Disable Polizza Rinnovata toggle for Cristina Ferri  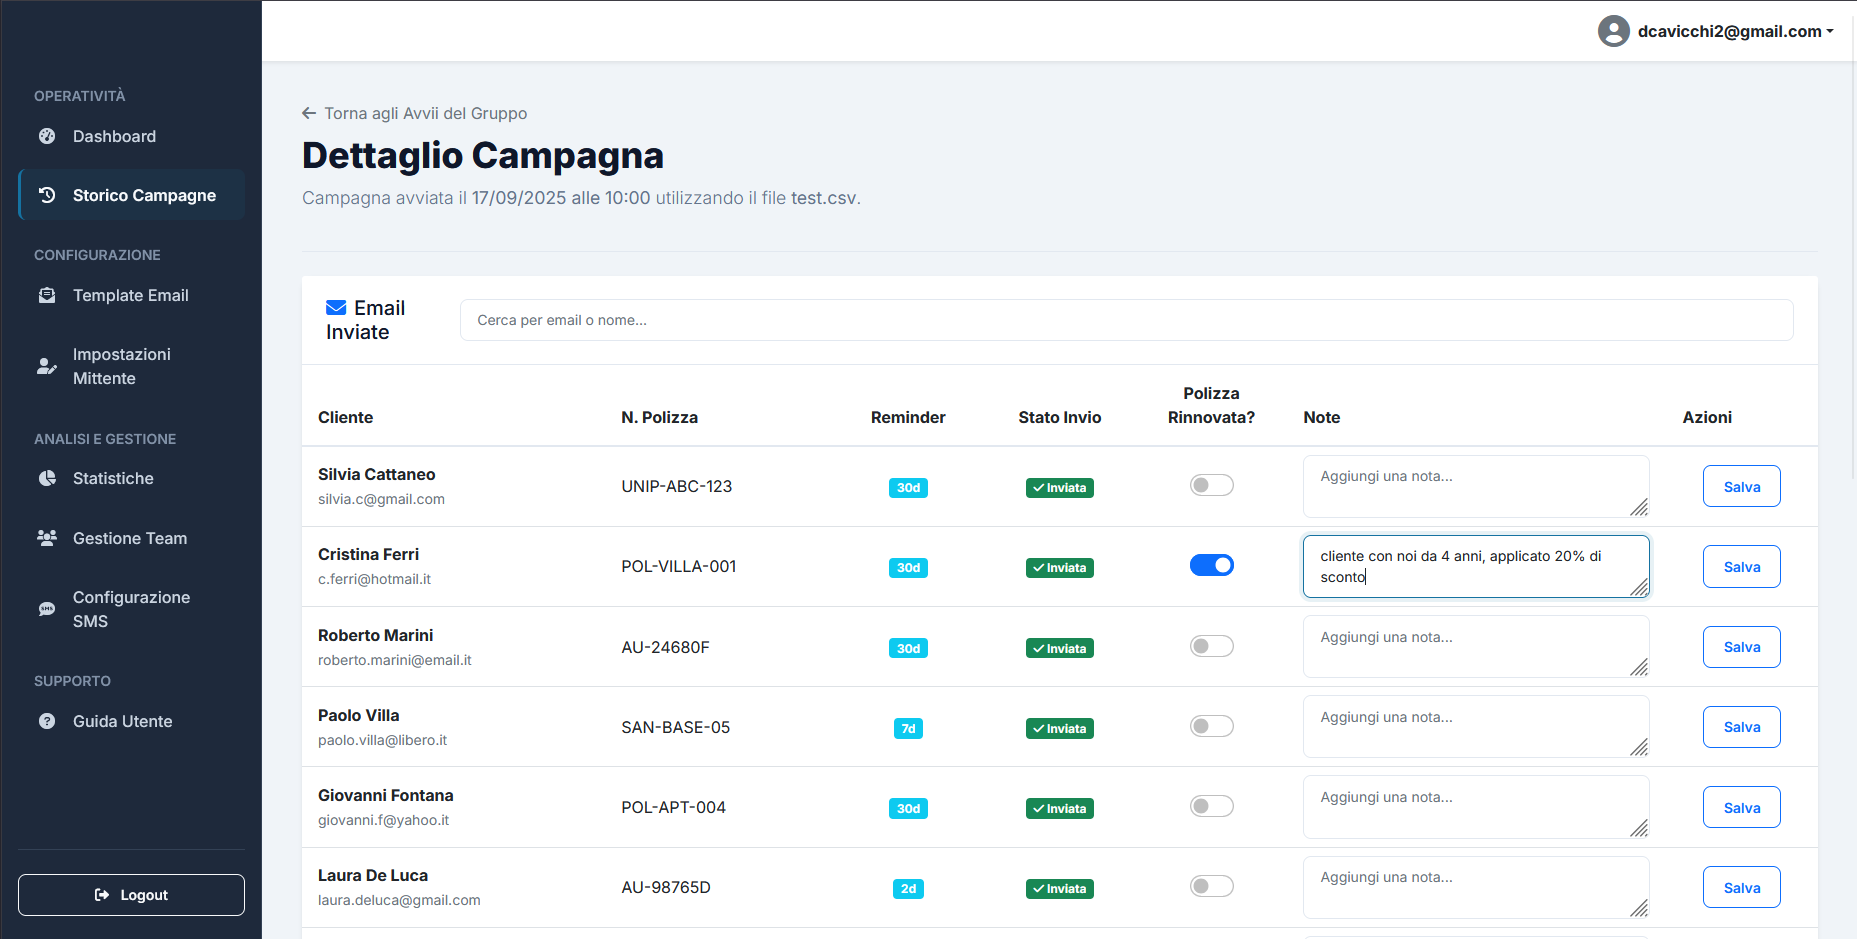click(x=1211, y=566)
